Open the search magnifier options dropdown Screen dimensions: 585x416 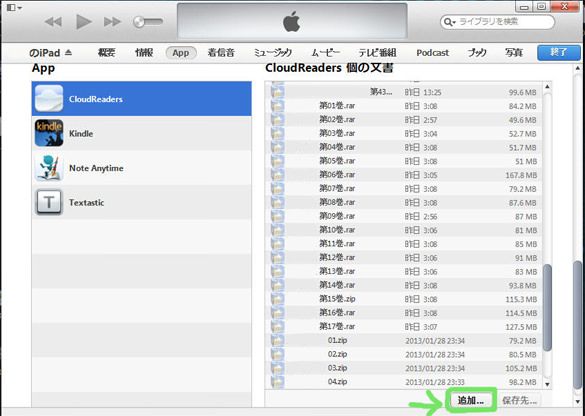(449, 22)
